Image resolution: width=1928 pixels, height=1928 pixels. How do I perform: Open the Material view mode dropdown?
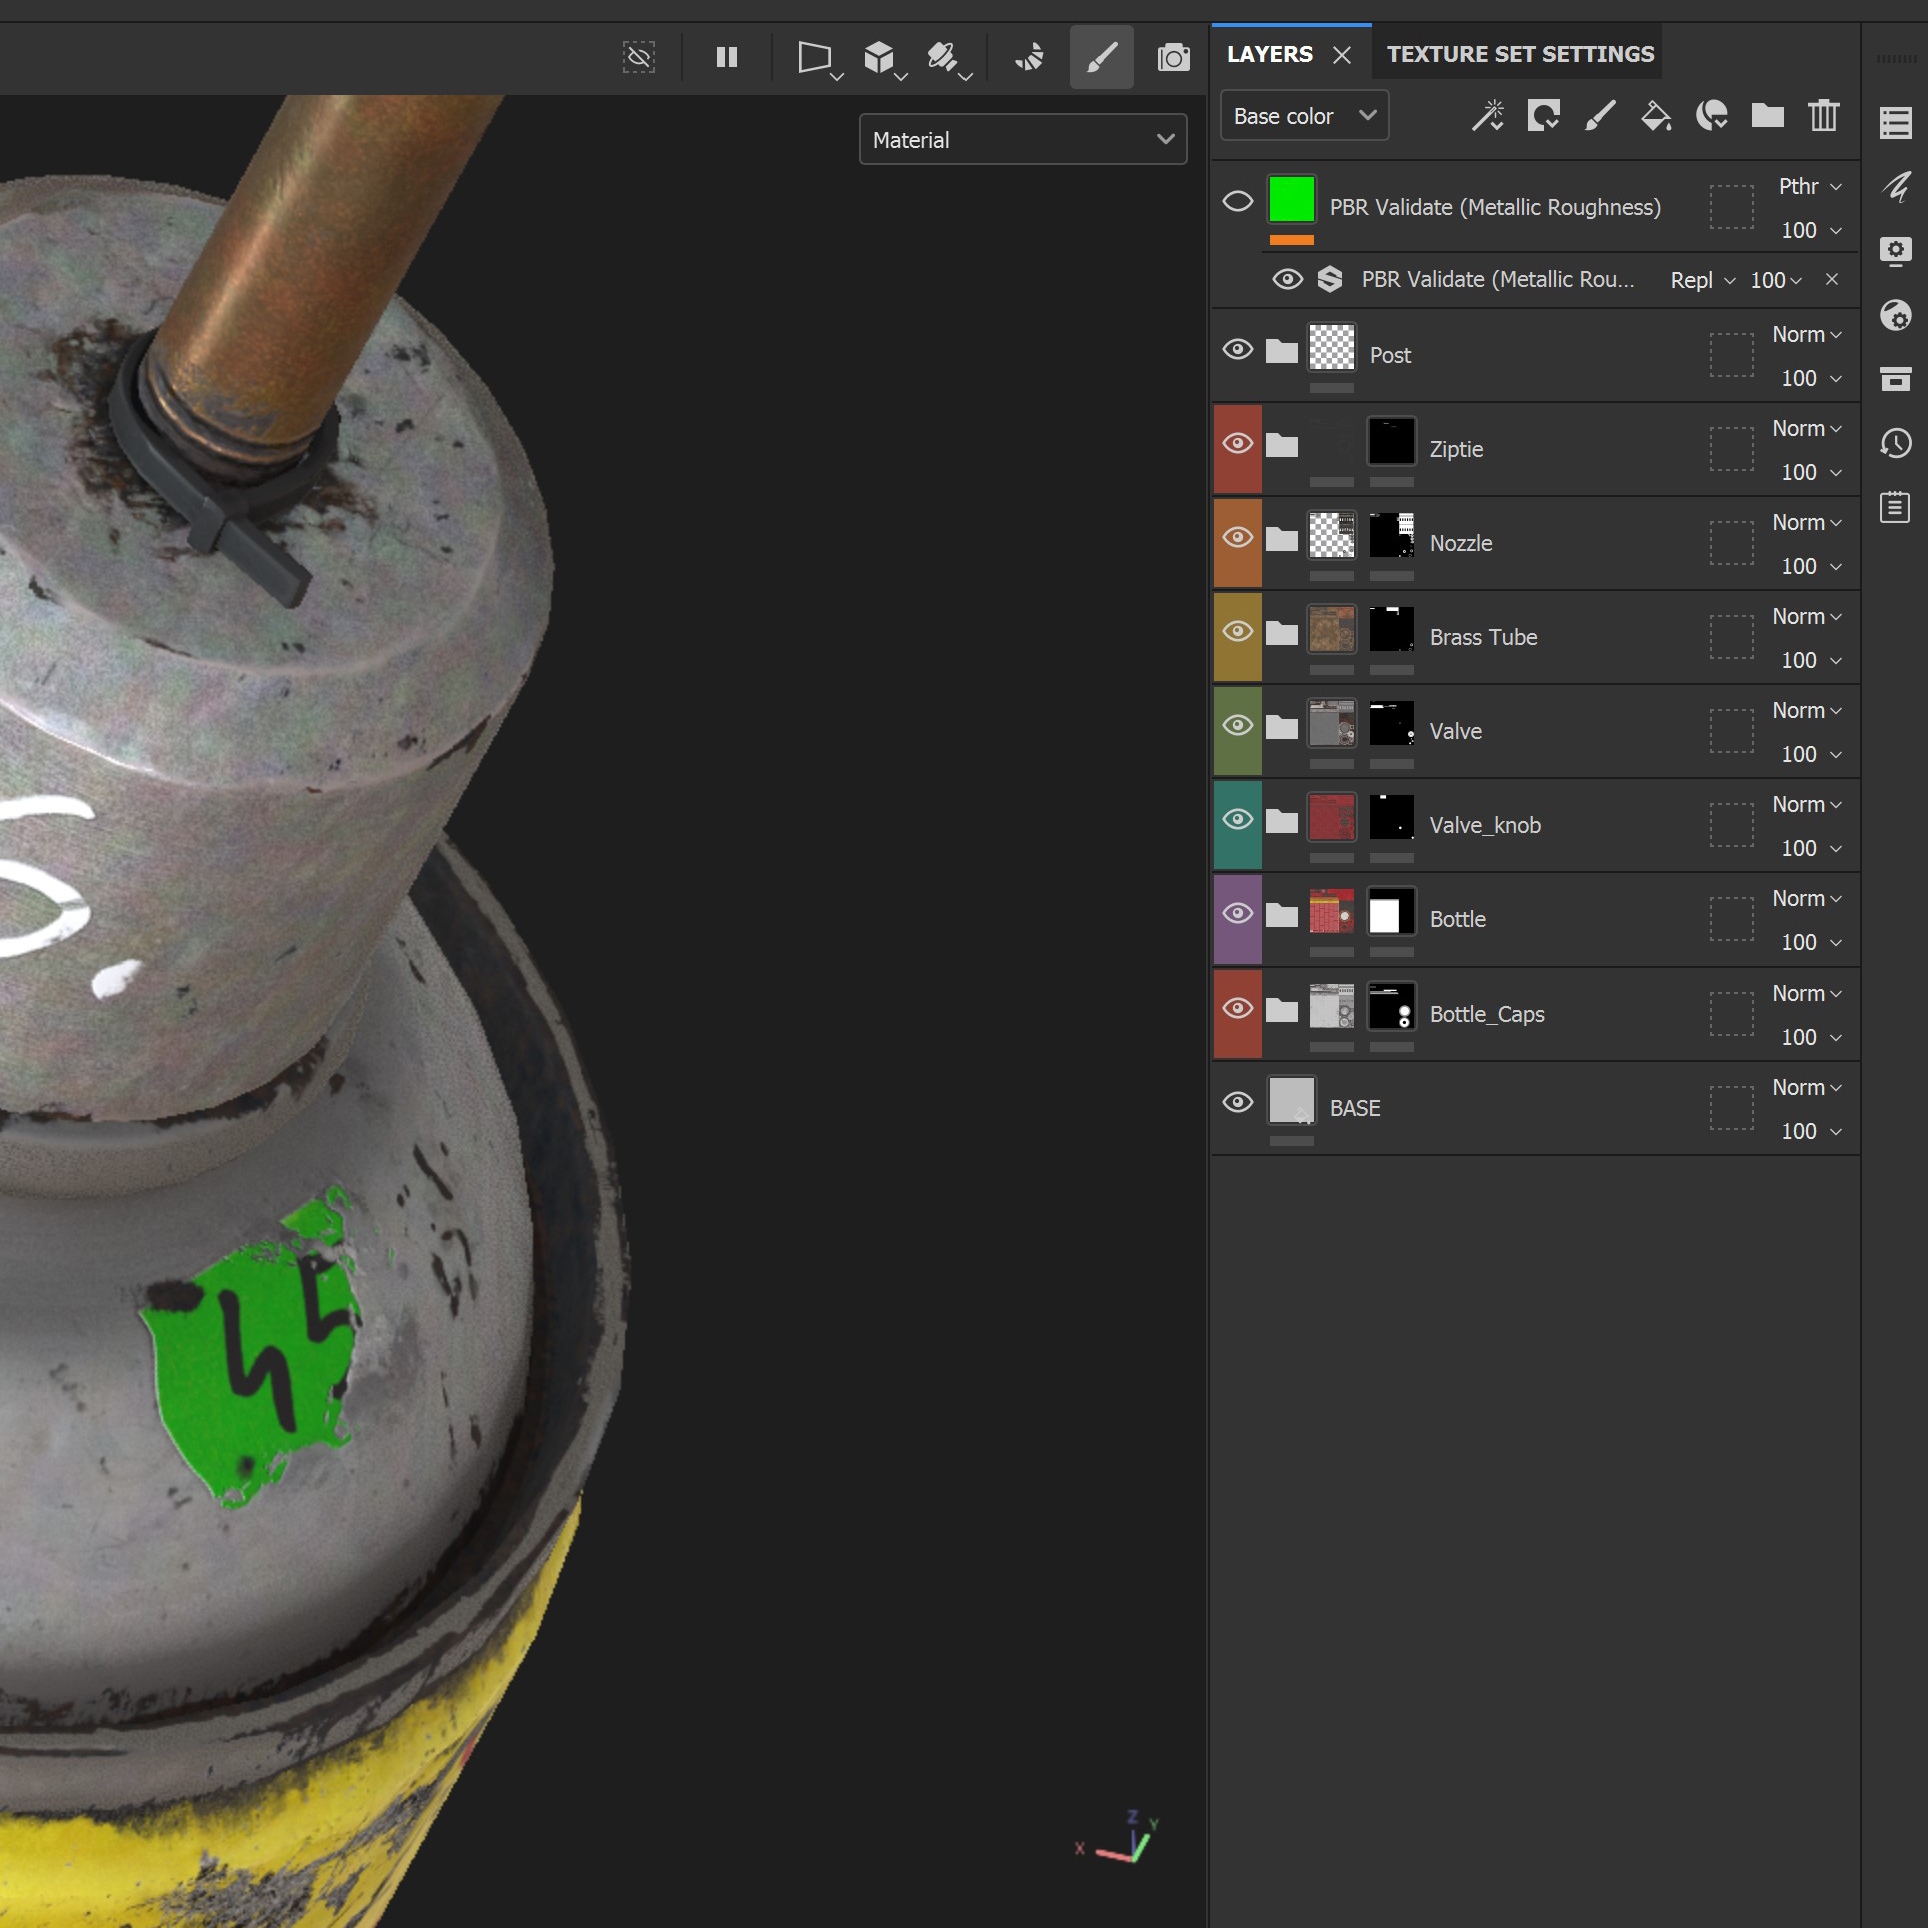[1022, 139]
